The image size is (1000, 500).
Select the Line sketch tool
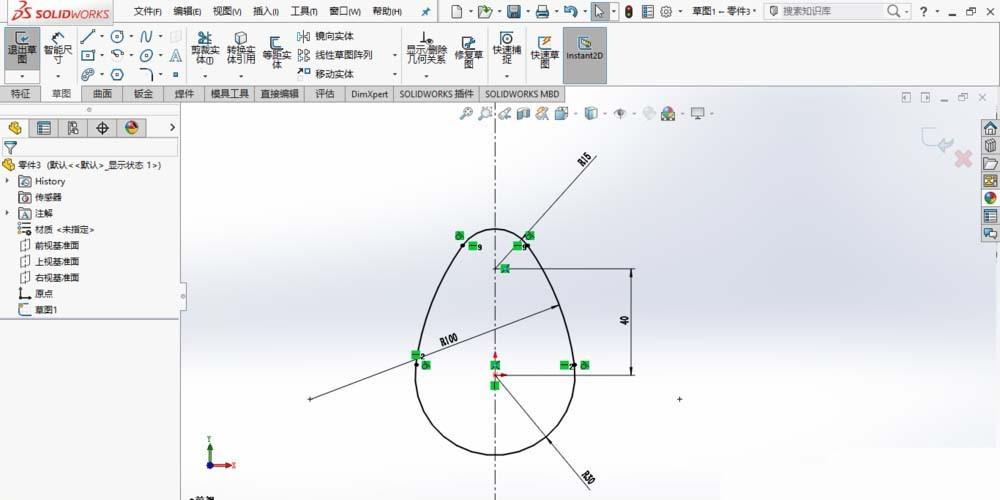click(87, 36)
